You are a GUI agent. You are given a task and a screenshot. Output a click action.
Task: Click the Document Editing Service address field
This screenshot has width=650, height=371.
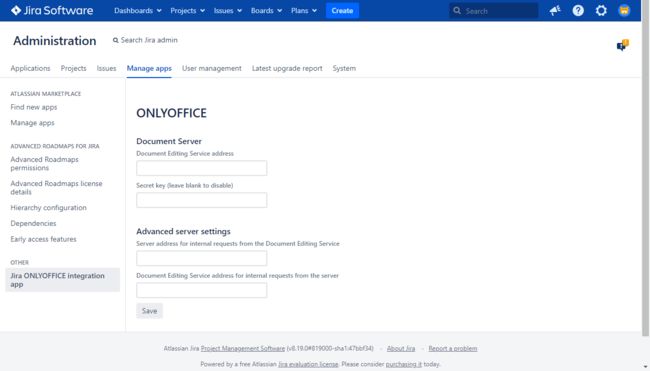(201, 168)
